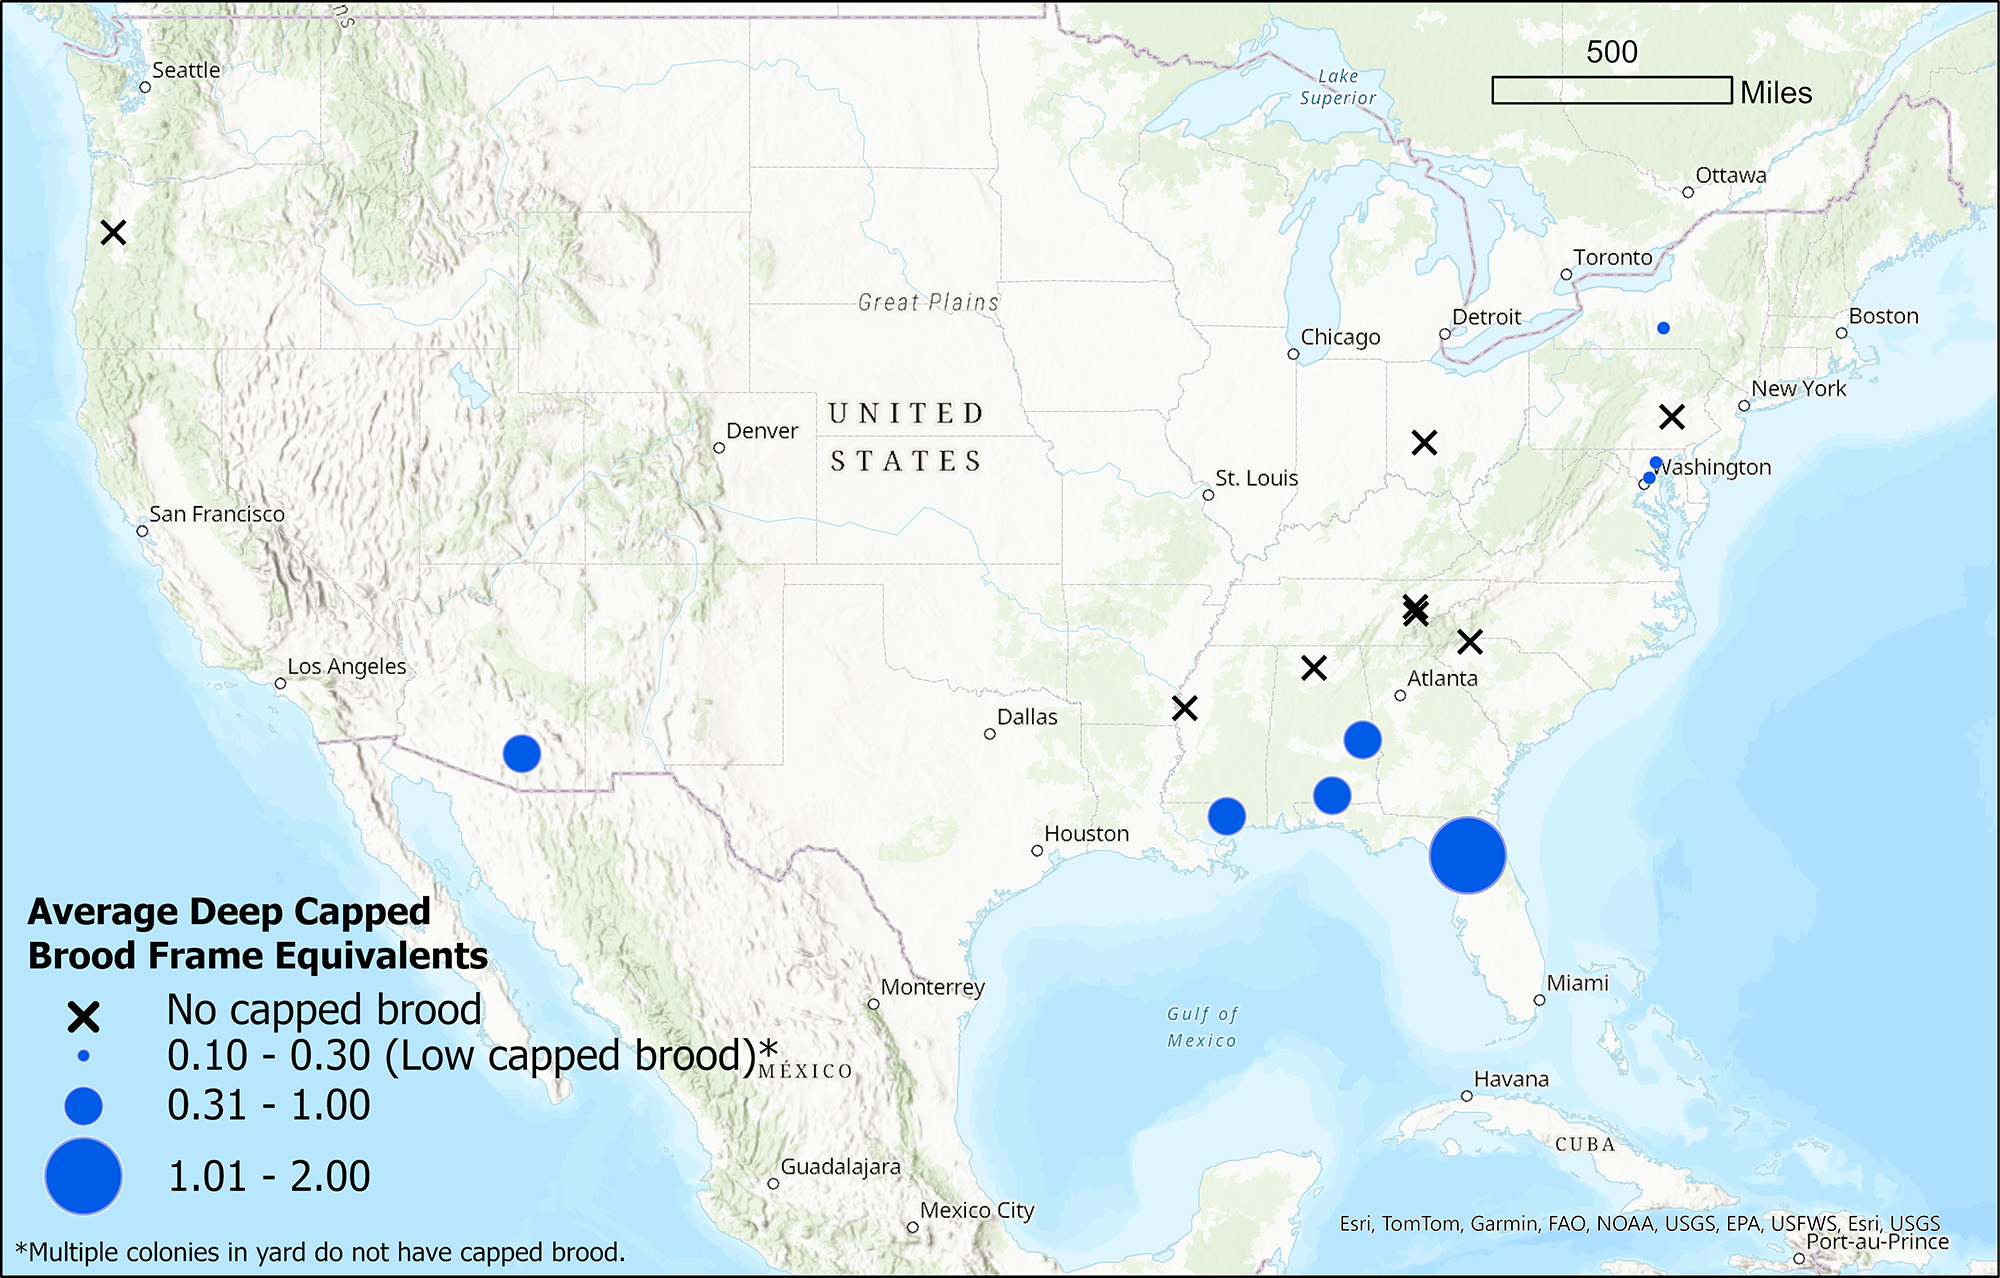Click the 500 Miles scale bar
Image resolution: width=2000 pixels, height=1278 pixels.
point(1611,90)
